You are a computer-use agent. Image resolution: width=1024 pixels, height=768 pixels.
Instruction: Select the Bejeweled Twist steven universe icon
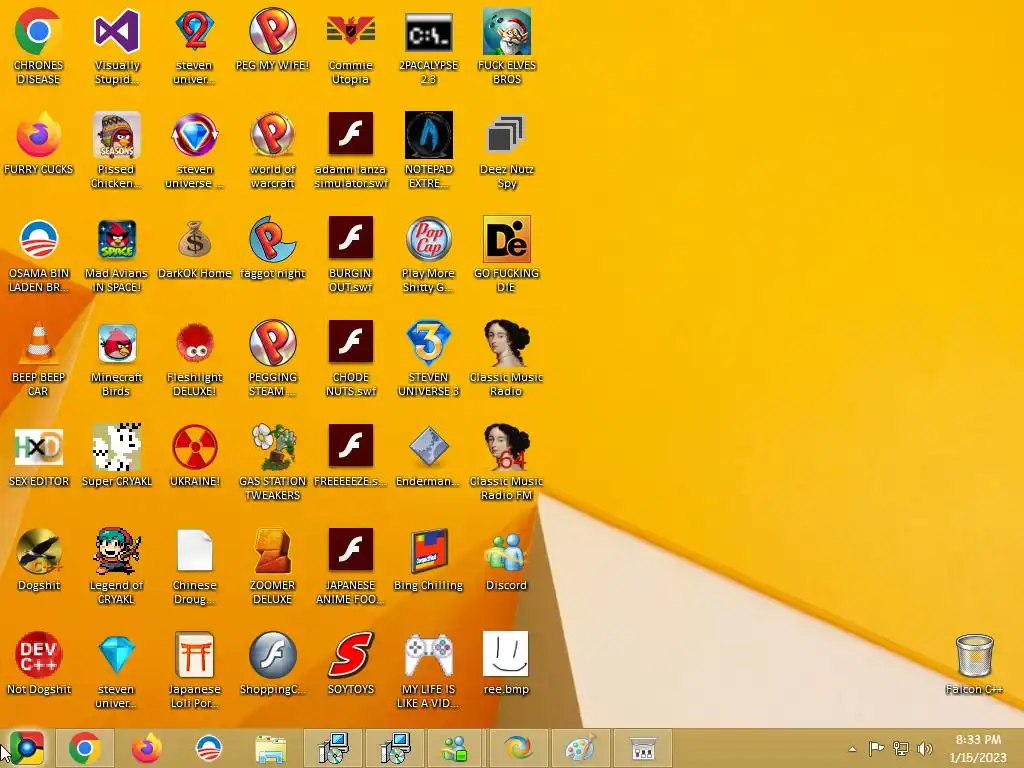coord(195,135)
